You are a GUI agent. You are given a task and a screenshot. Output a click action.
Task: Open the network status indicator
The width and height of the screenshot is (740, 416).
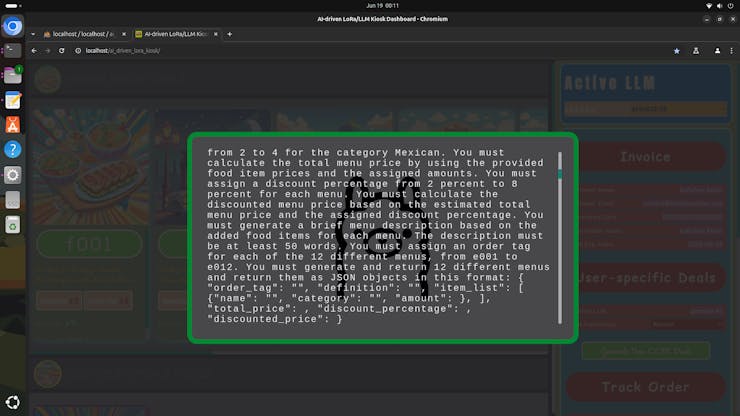(x=708, y=6)
